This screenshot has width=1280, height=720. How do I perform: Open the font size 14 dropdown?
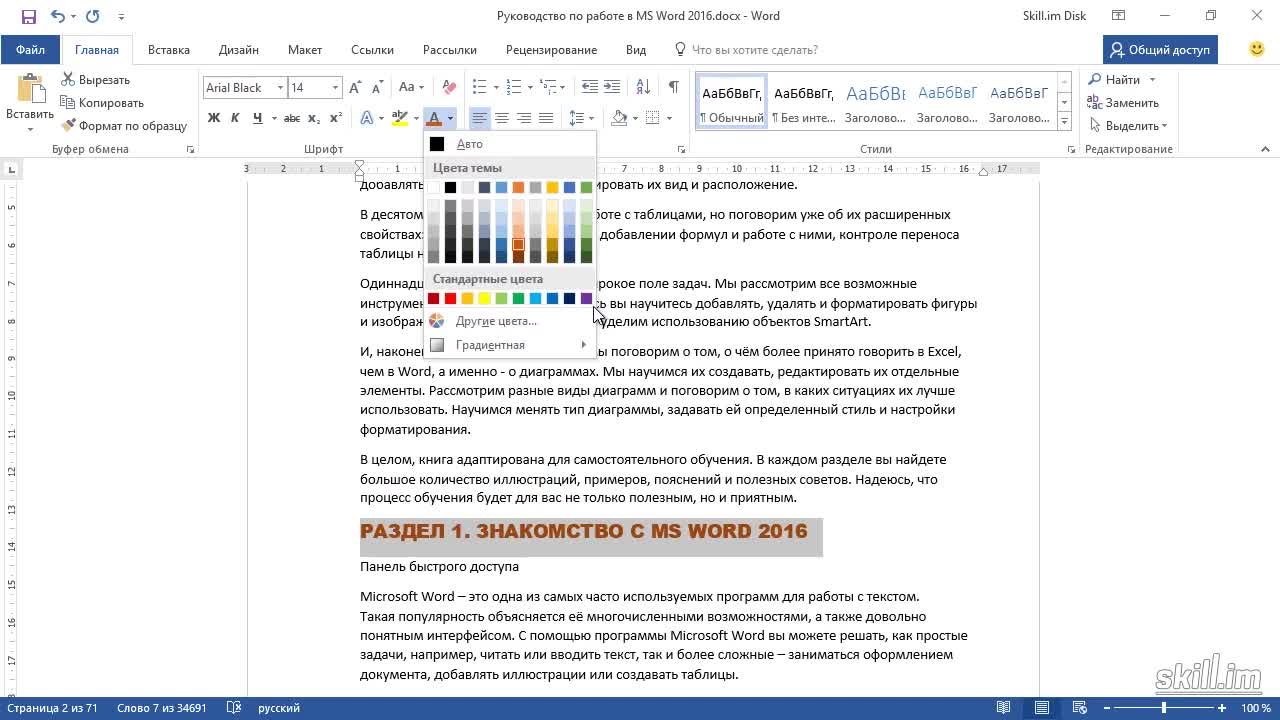[x=336, y=88]
